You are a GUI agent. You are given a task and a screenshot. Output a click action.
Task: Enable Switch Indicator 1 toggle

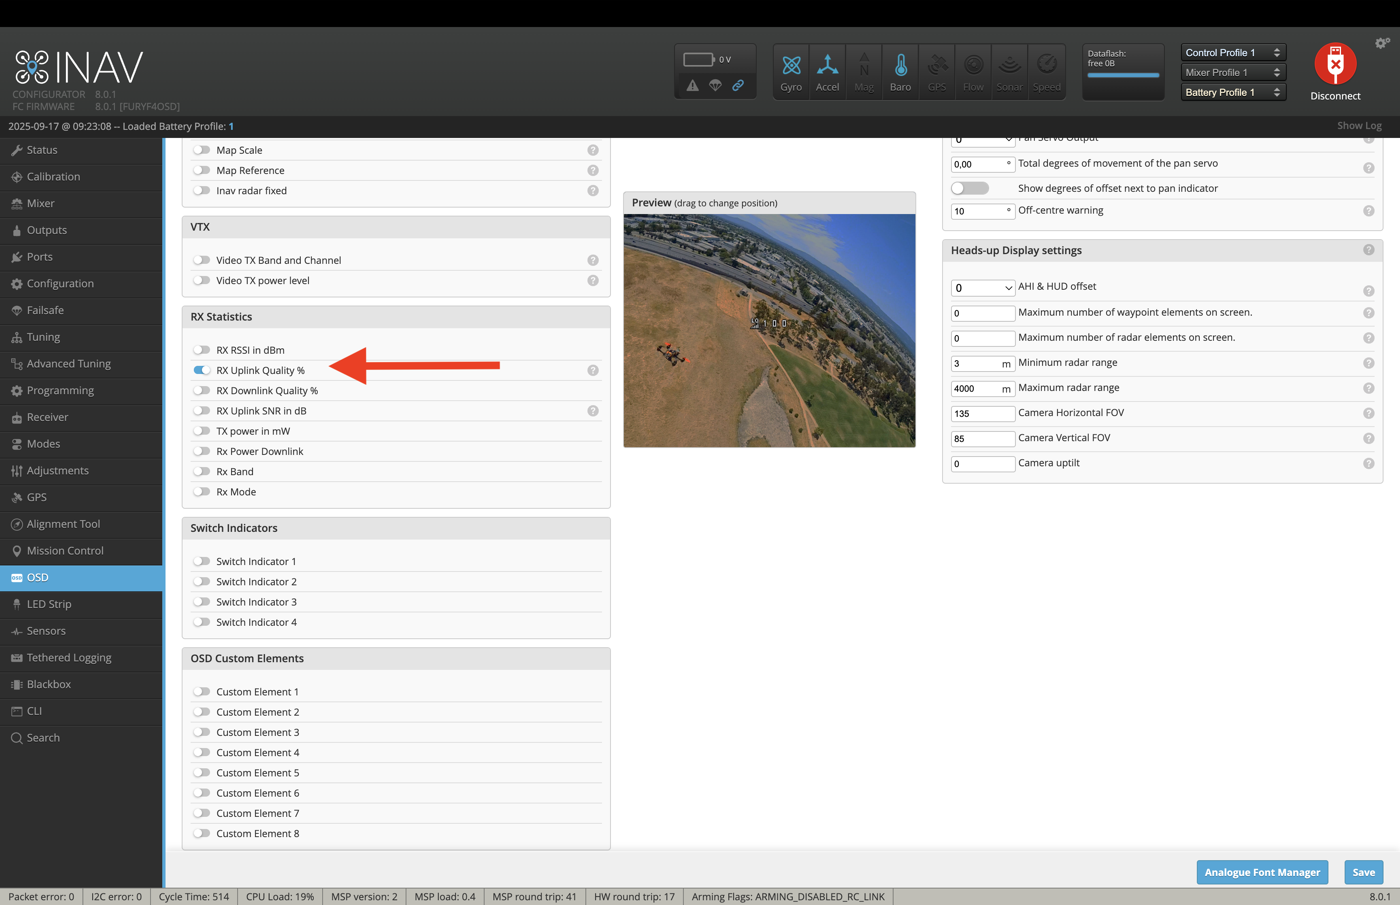(202, 561)
